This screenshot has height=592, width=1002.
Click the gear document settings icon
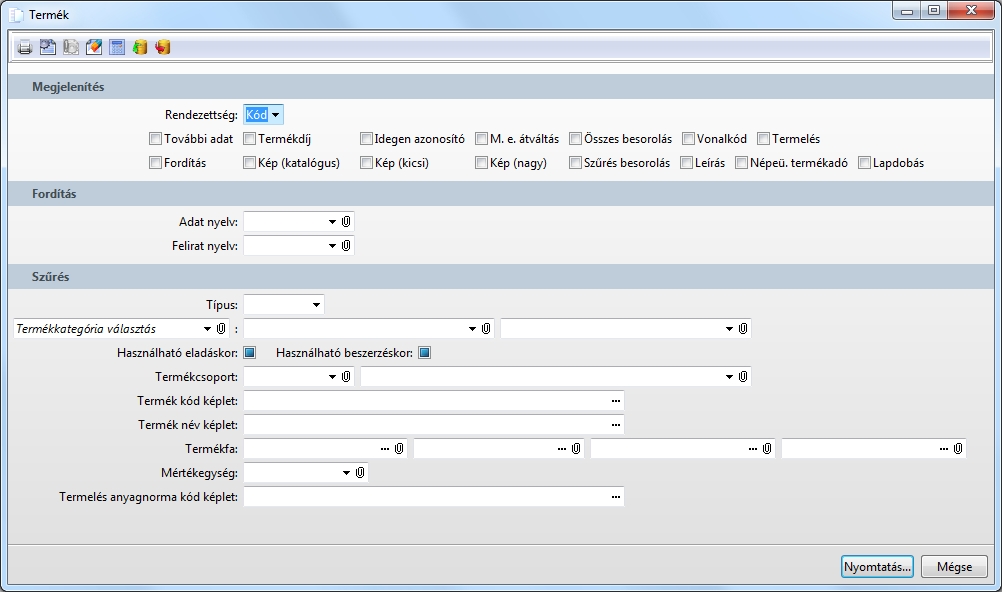point(48,47)
